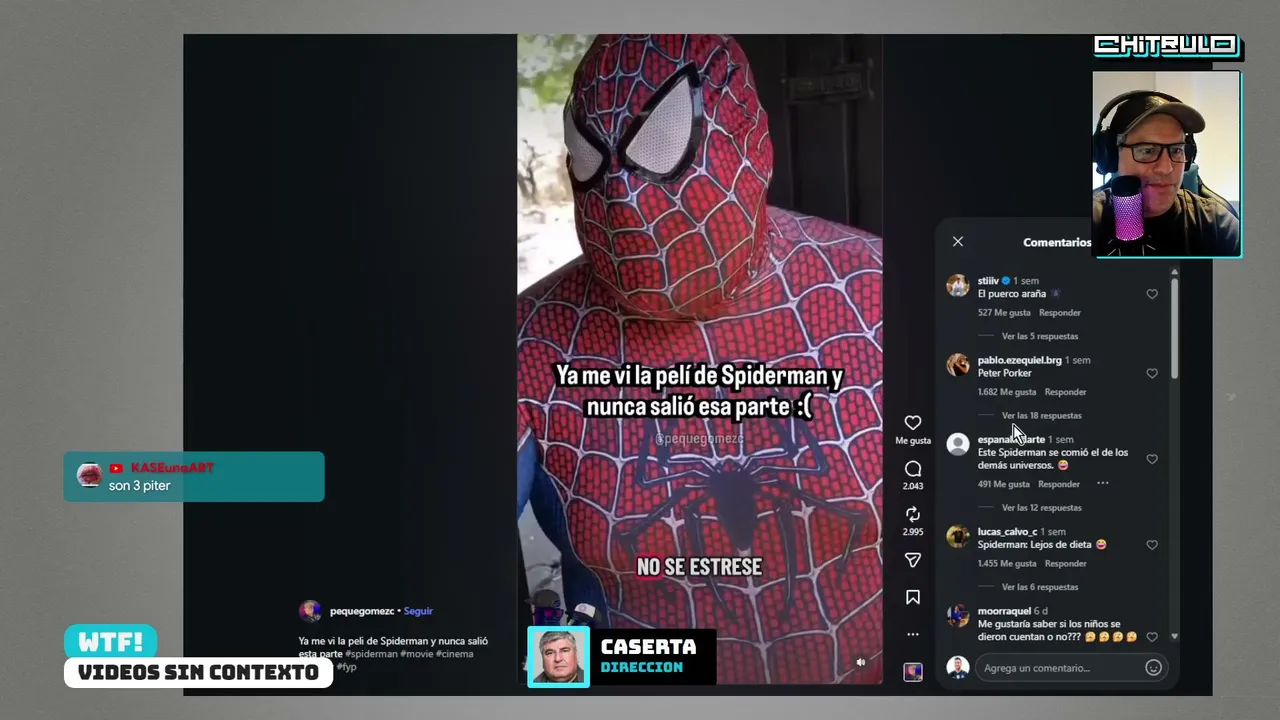
Task: Open the audio thumbnail below the reel actions
Action: [x=913, y=672]
